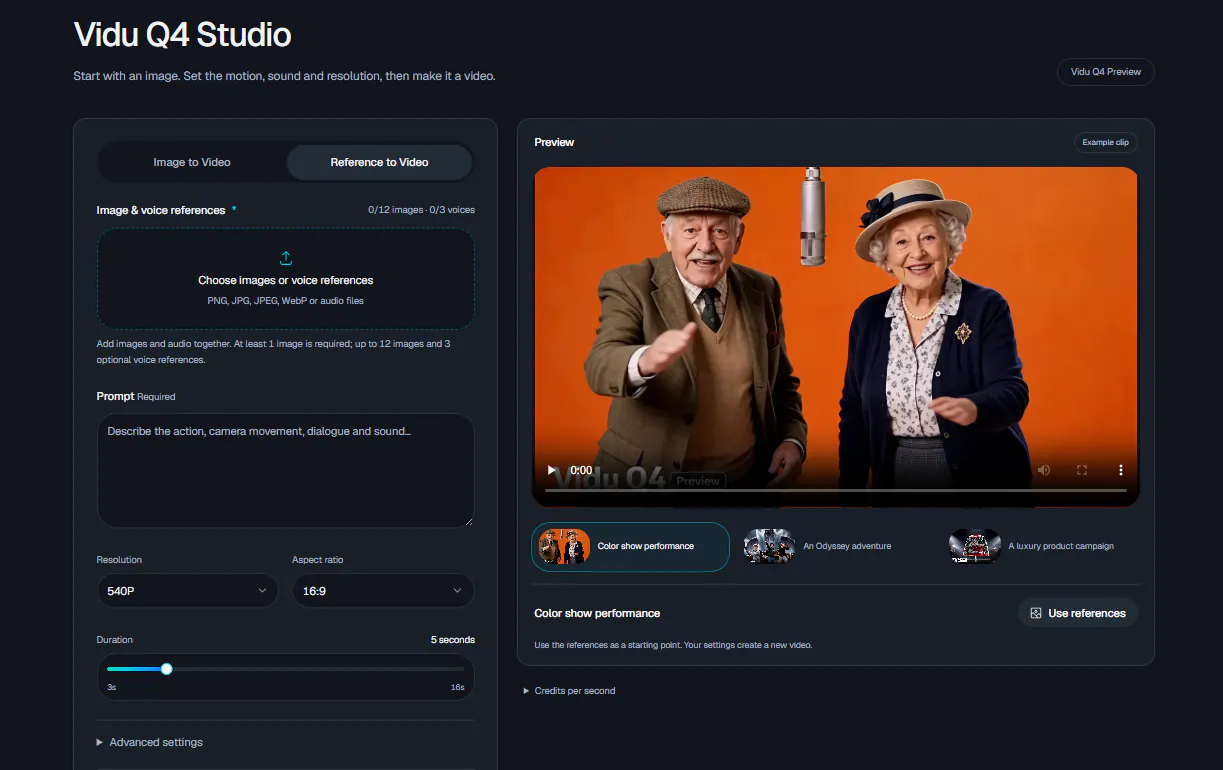Play the preview video
This screenshot has height=770, width=1223.
(551, 470)
